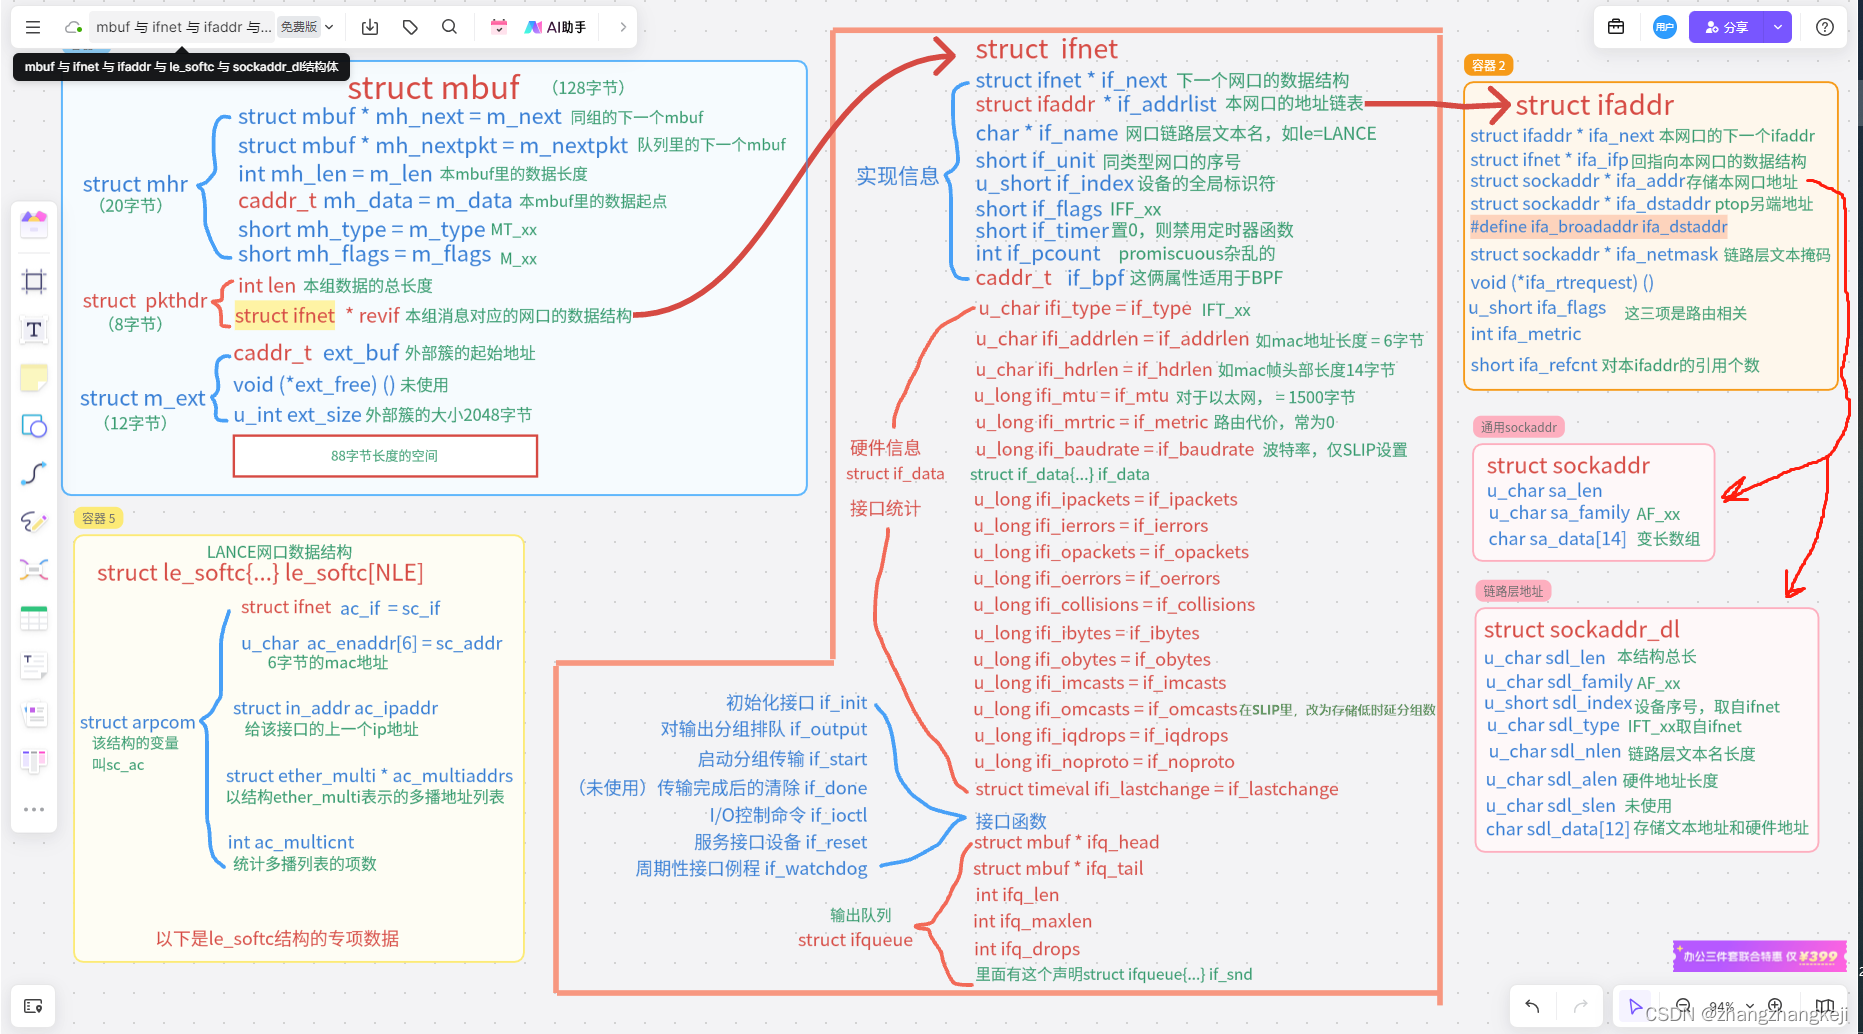Click the #define ifa_broadaddr ifa_dstaddr line
Image resolution: width=1863 pixels, height=1034 pixels.
pos(1599,227)
